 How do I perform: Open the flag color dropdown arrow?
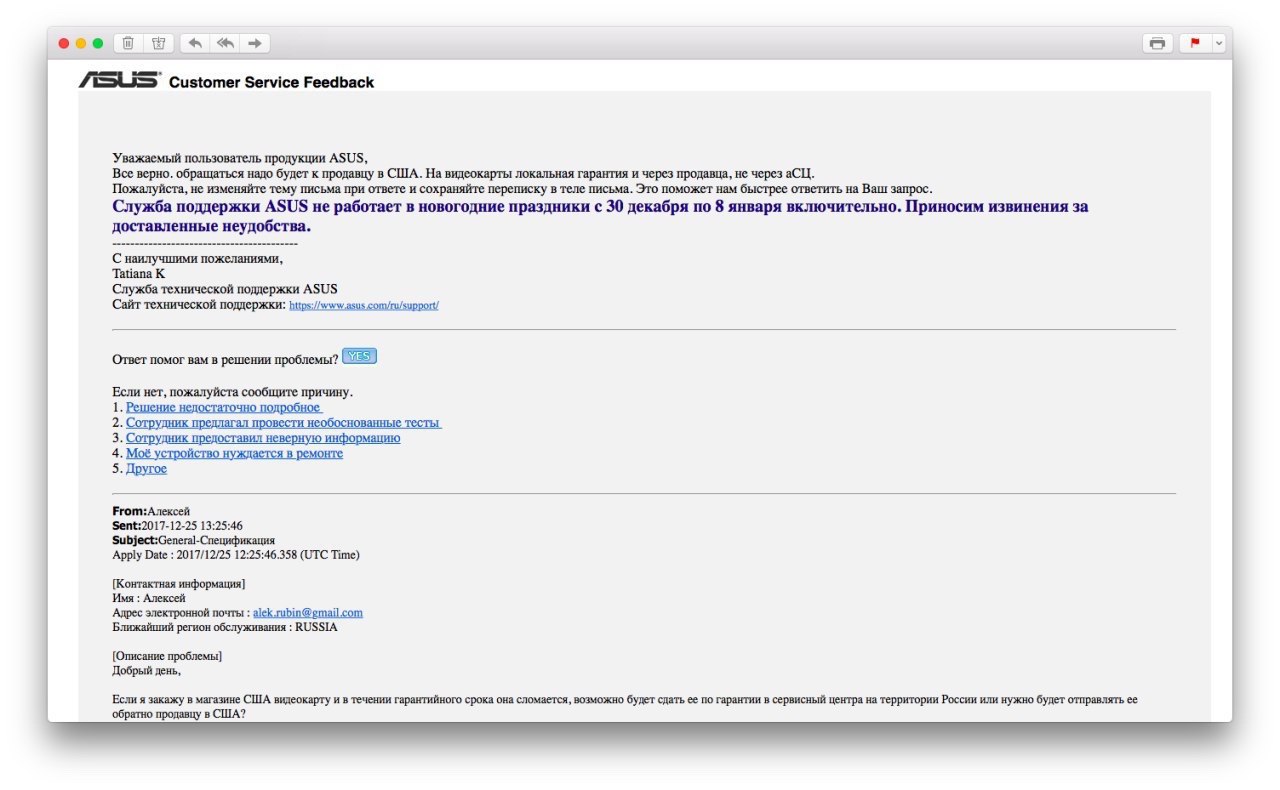point(1218,43)
